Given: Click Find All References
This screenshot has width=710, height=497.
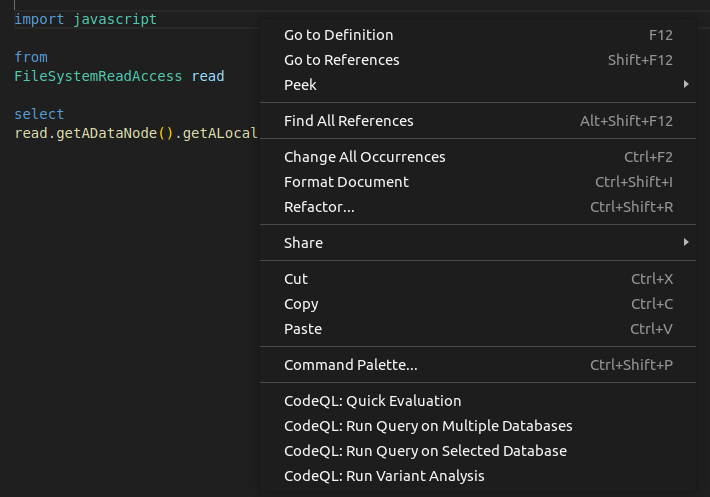Looking at the screenshot, I should click(349, 121).
